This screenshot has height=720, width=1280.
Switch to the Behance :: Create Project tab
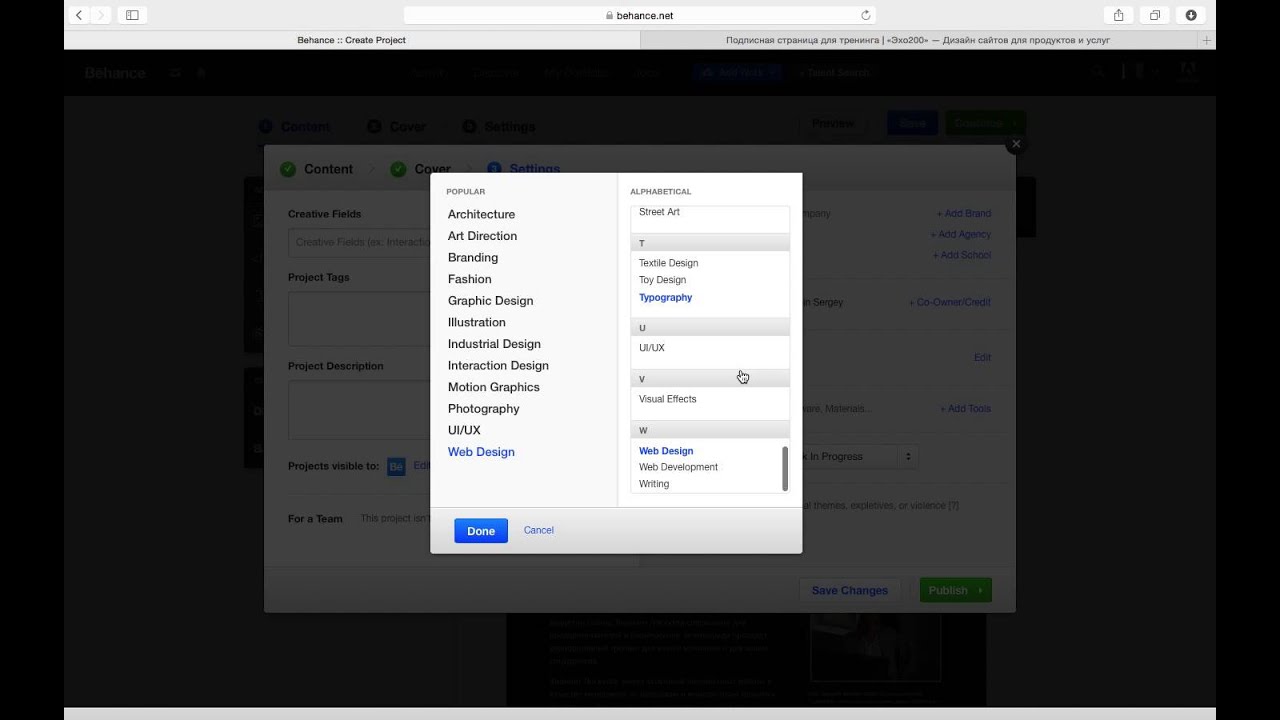pyautogui.click(x=352, y=40)
